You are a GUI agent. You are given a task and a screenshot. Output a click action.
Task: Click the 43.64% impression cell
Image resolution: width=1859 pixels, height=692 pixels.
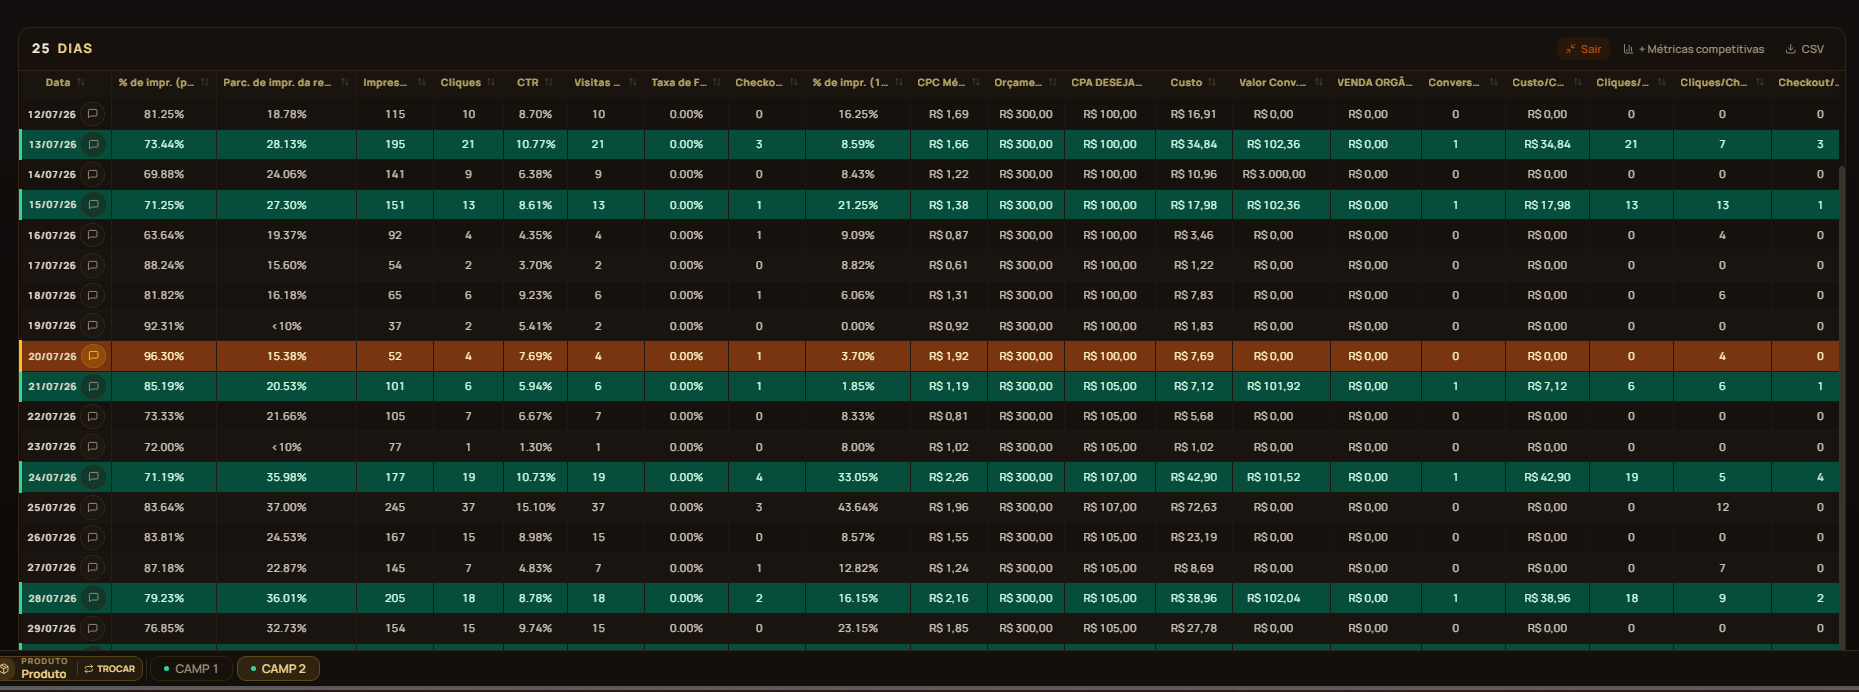point(858,507)
